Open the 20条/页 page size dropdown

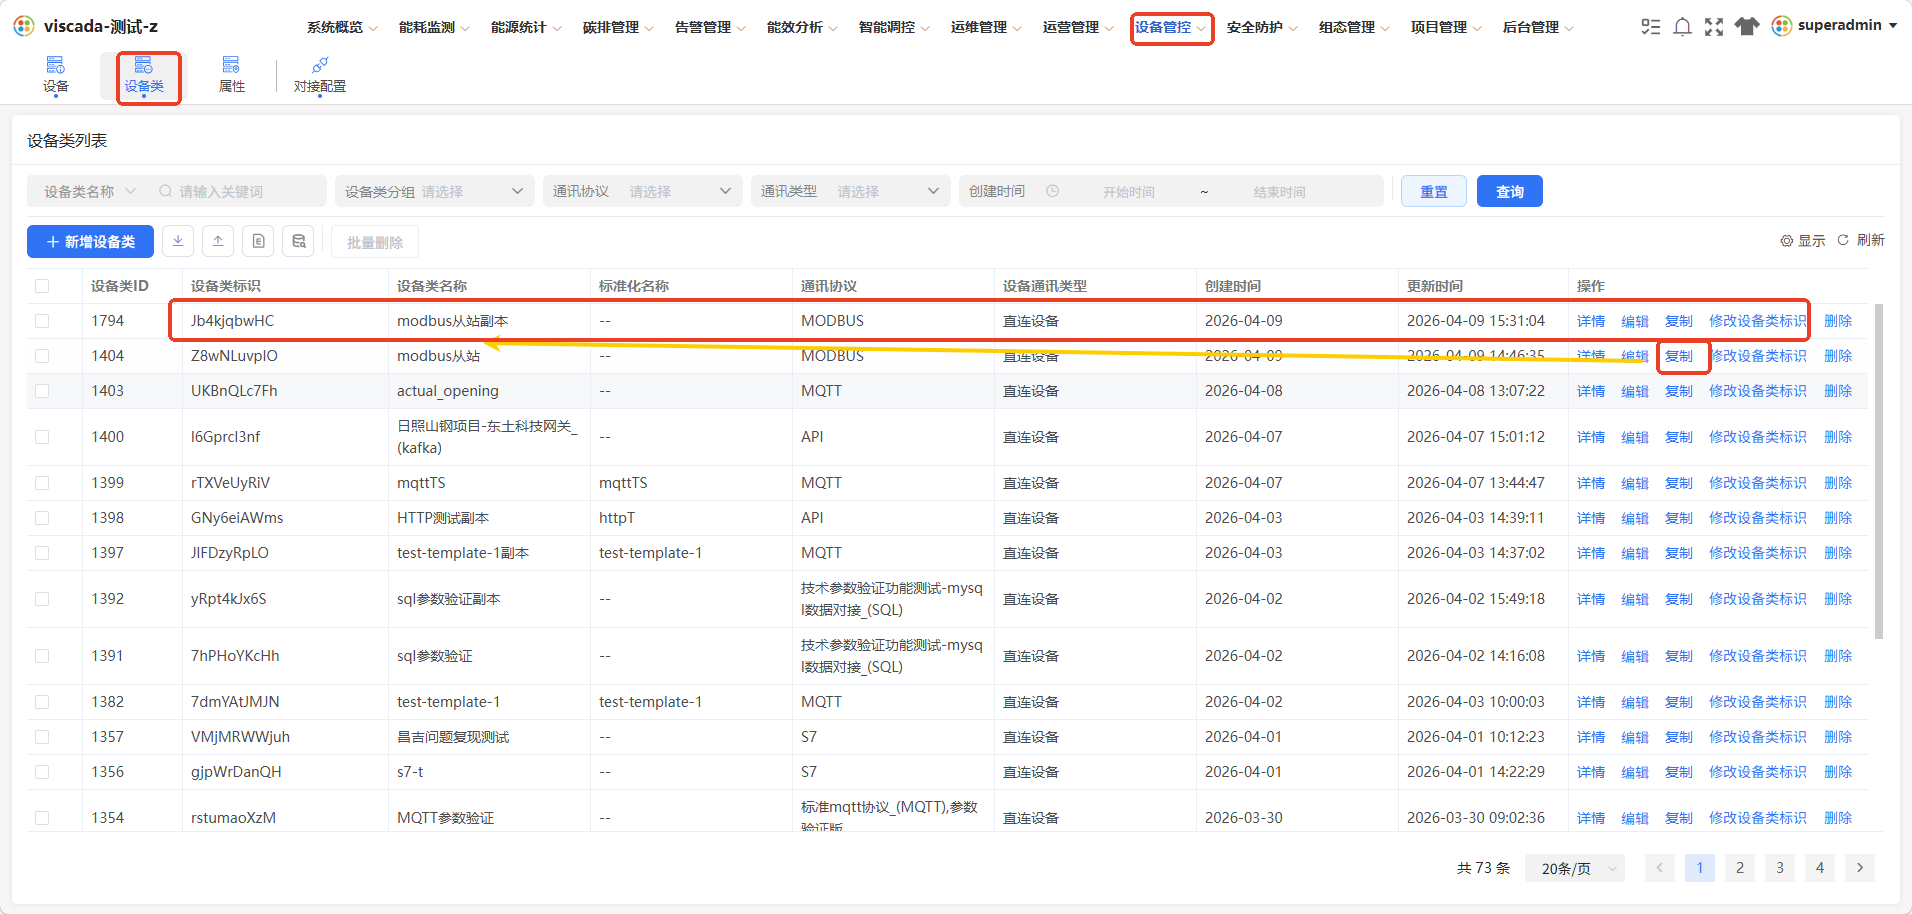click(x=1575, y=868)
